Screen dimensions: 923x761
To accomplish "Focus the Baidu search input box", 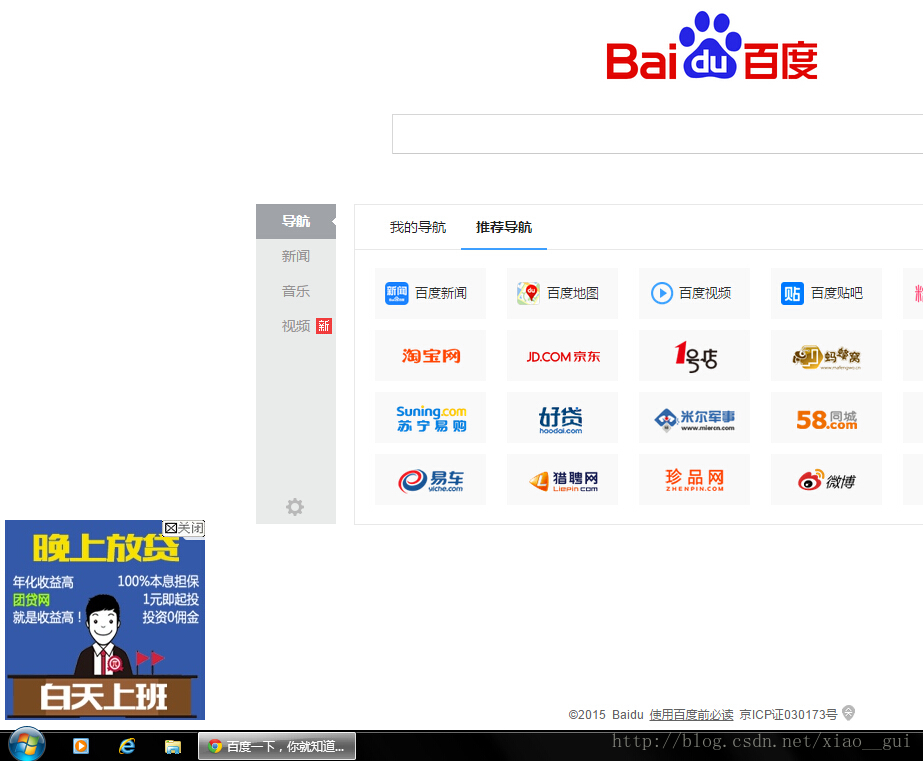I will coord(657,134).
